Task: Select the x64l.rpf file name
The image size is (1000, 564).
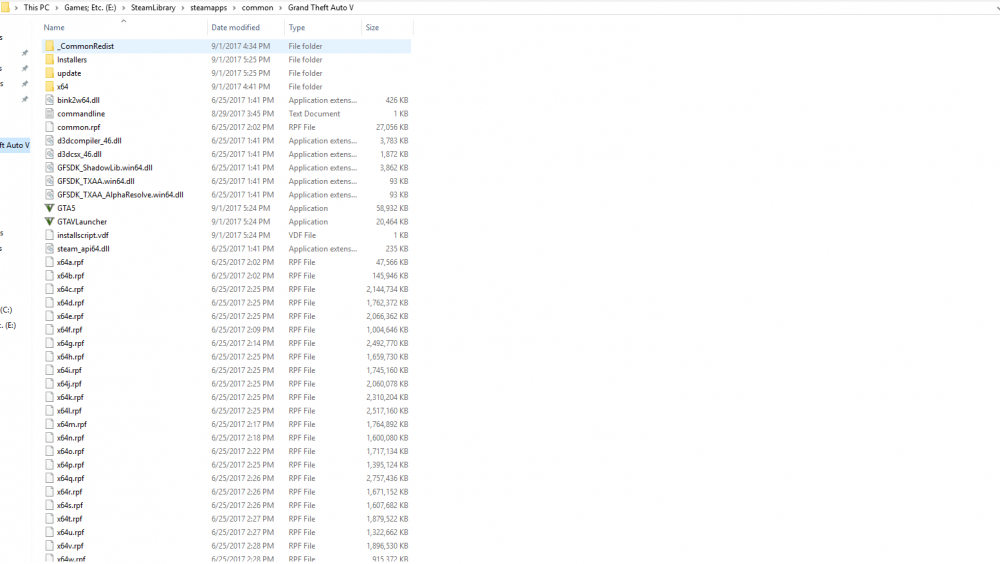Action: pos(70,411)
